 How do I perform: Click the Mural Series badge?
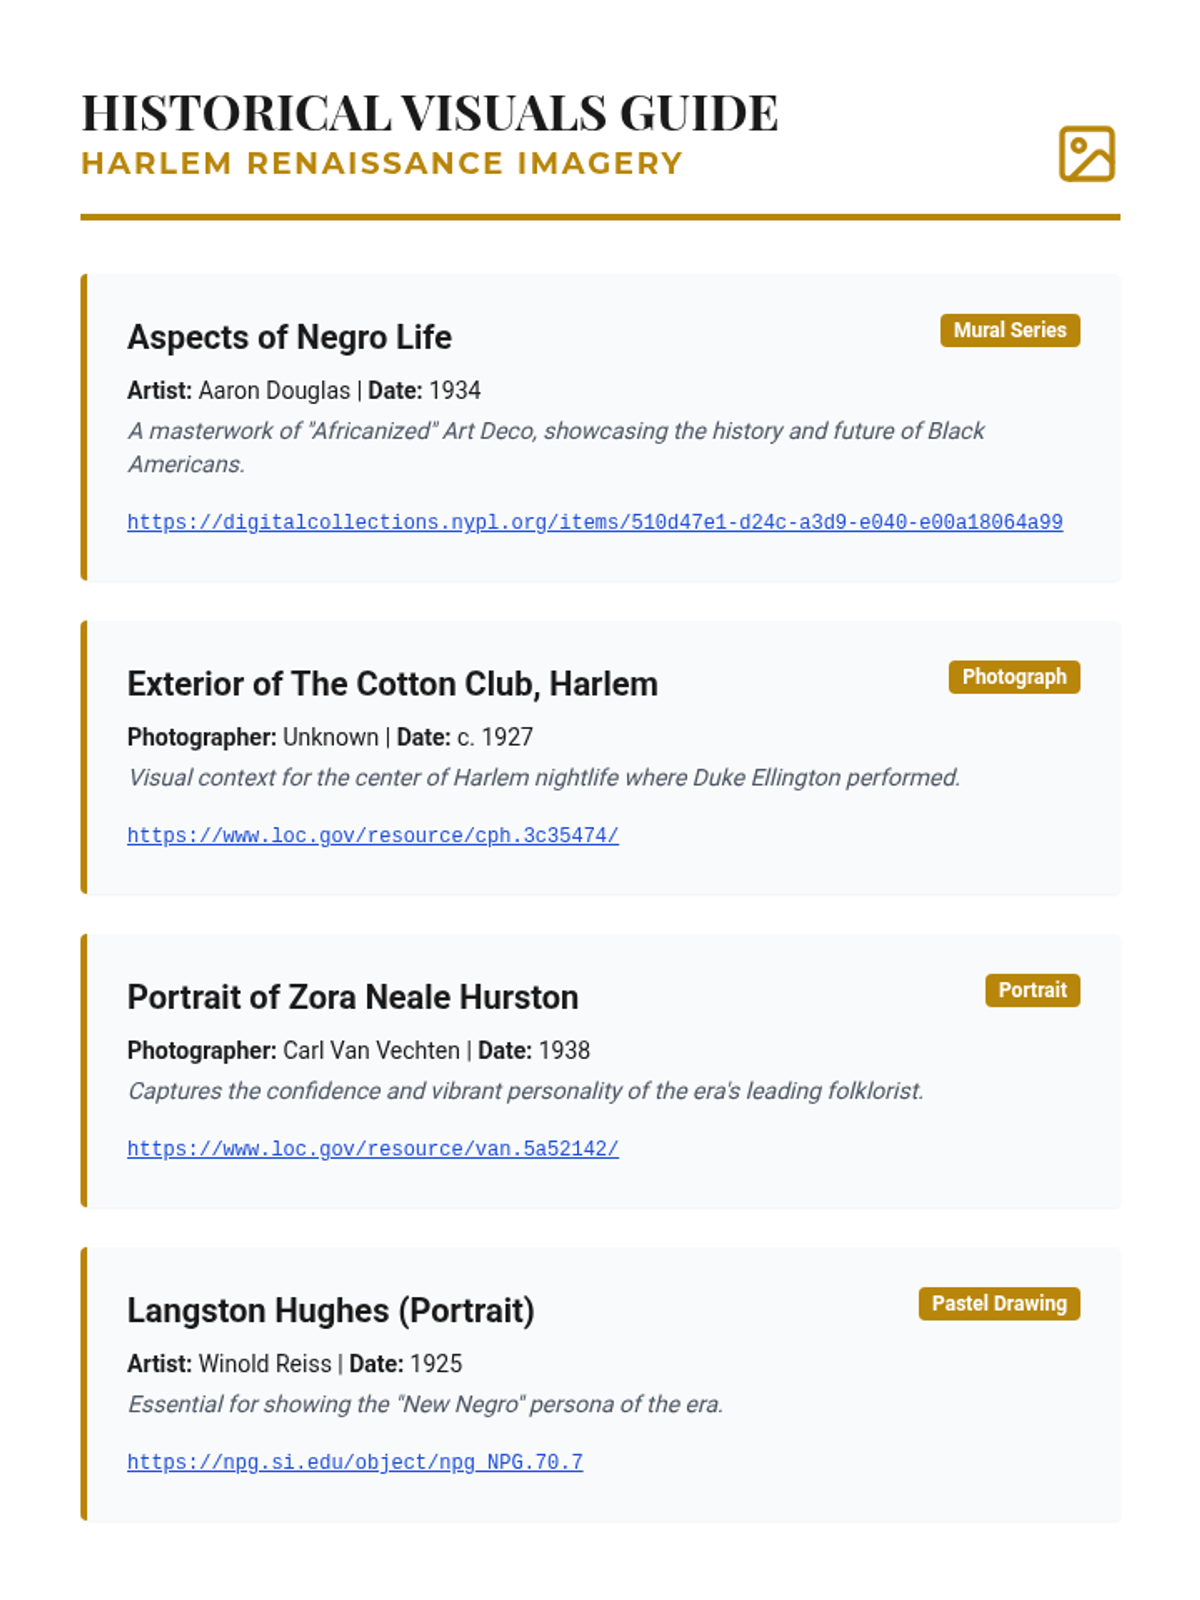coord(1009,330)
